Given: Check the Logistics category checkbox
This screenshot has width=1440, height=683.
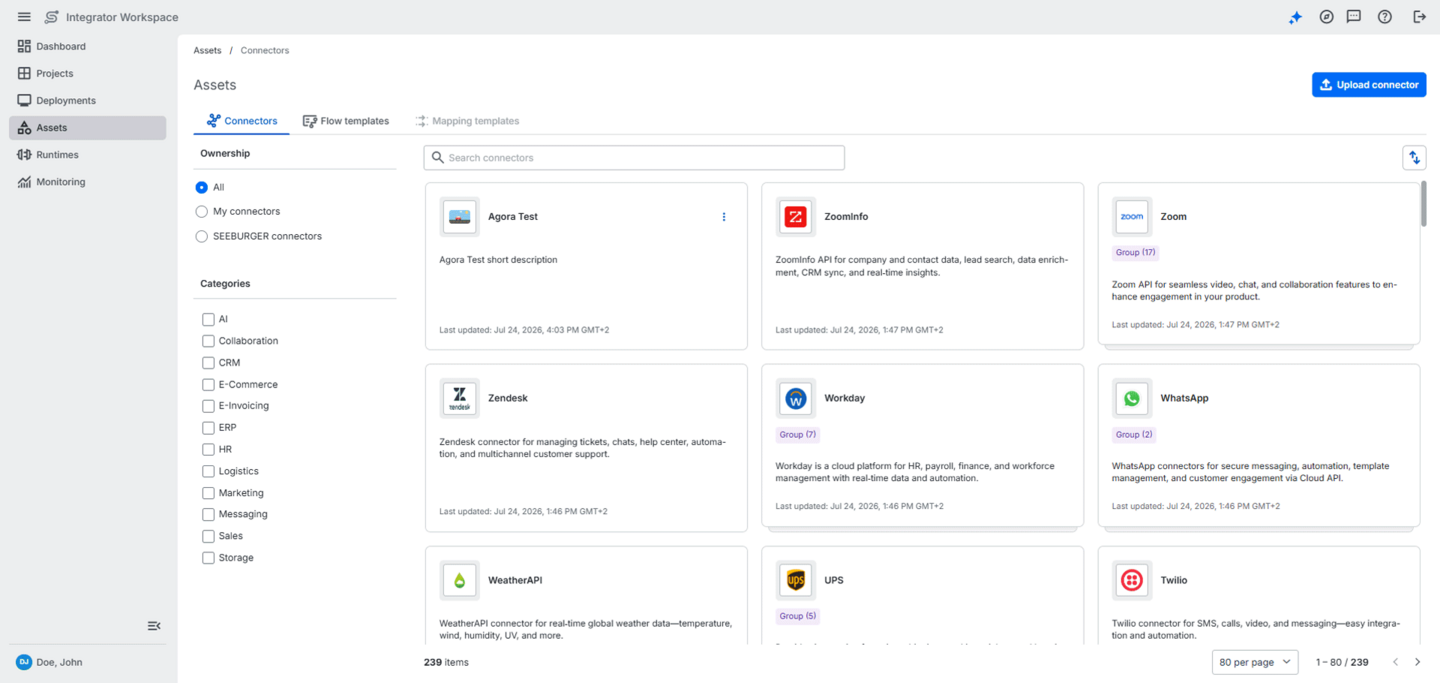Looking at the screenshot, I should pos(208,471).
